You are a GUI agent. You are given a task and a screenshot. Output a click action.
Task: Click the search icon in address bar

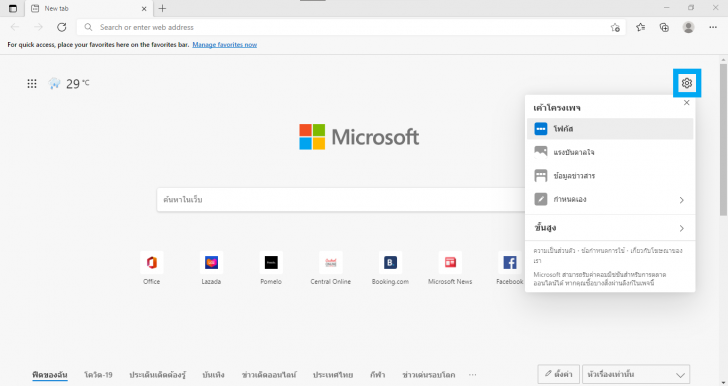tap(88, 27)
